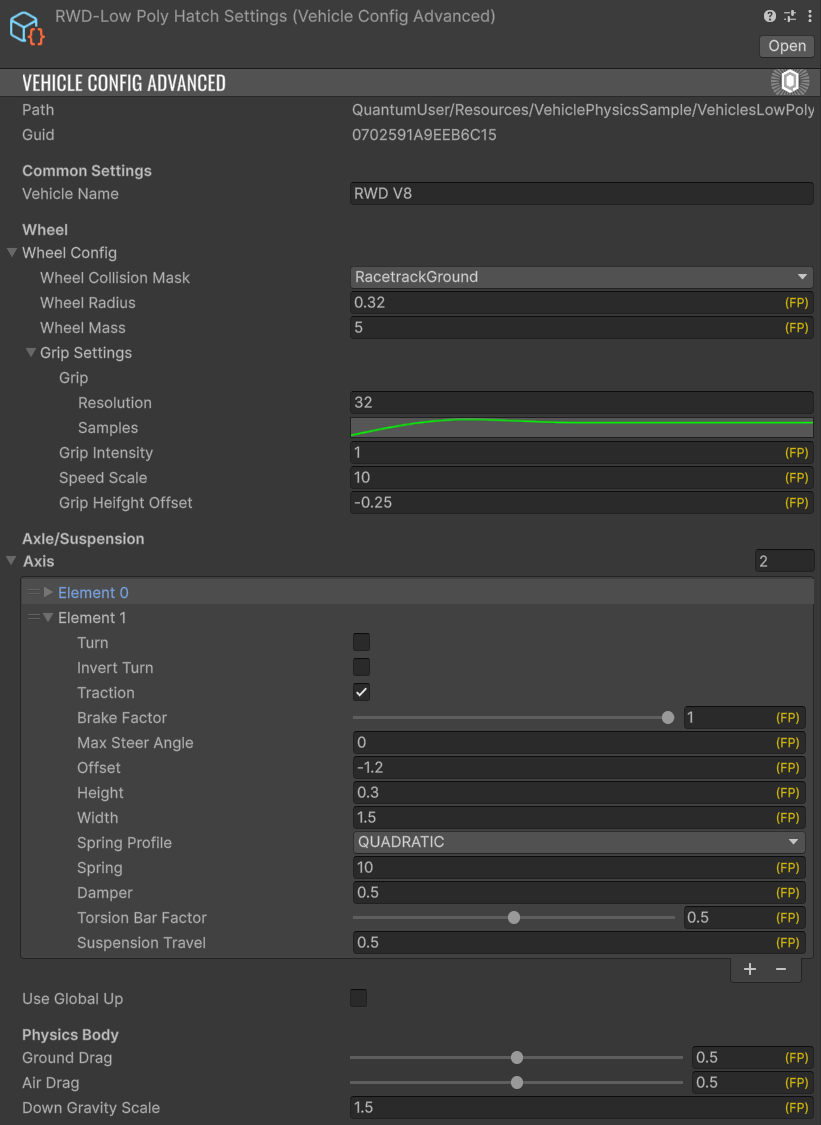The height and width of the screenshot is (1125, 821).
Task: Click the Vehicle Name text field
Action: (x=582, y=194)
